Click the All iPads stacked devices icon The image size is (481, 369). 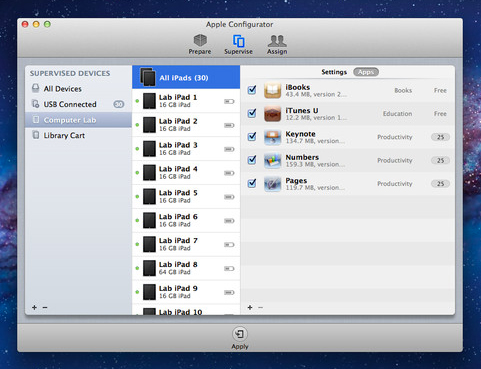(148, 77)
